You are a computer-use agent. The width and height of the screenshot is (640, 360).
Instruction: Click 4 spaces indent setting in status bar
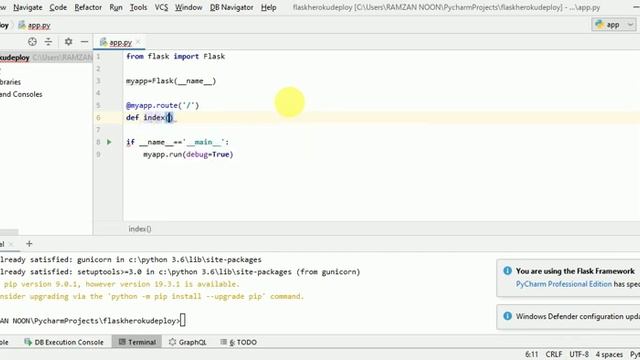coord(609,354)
